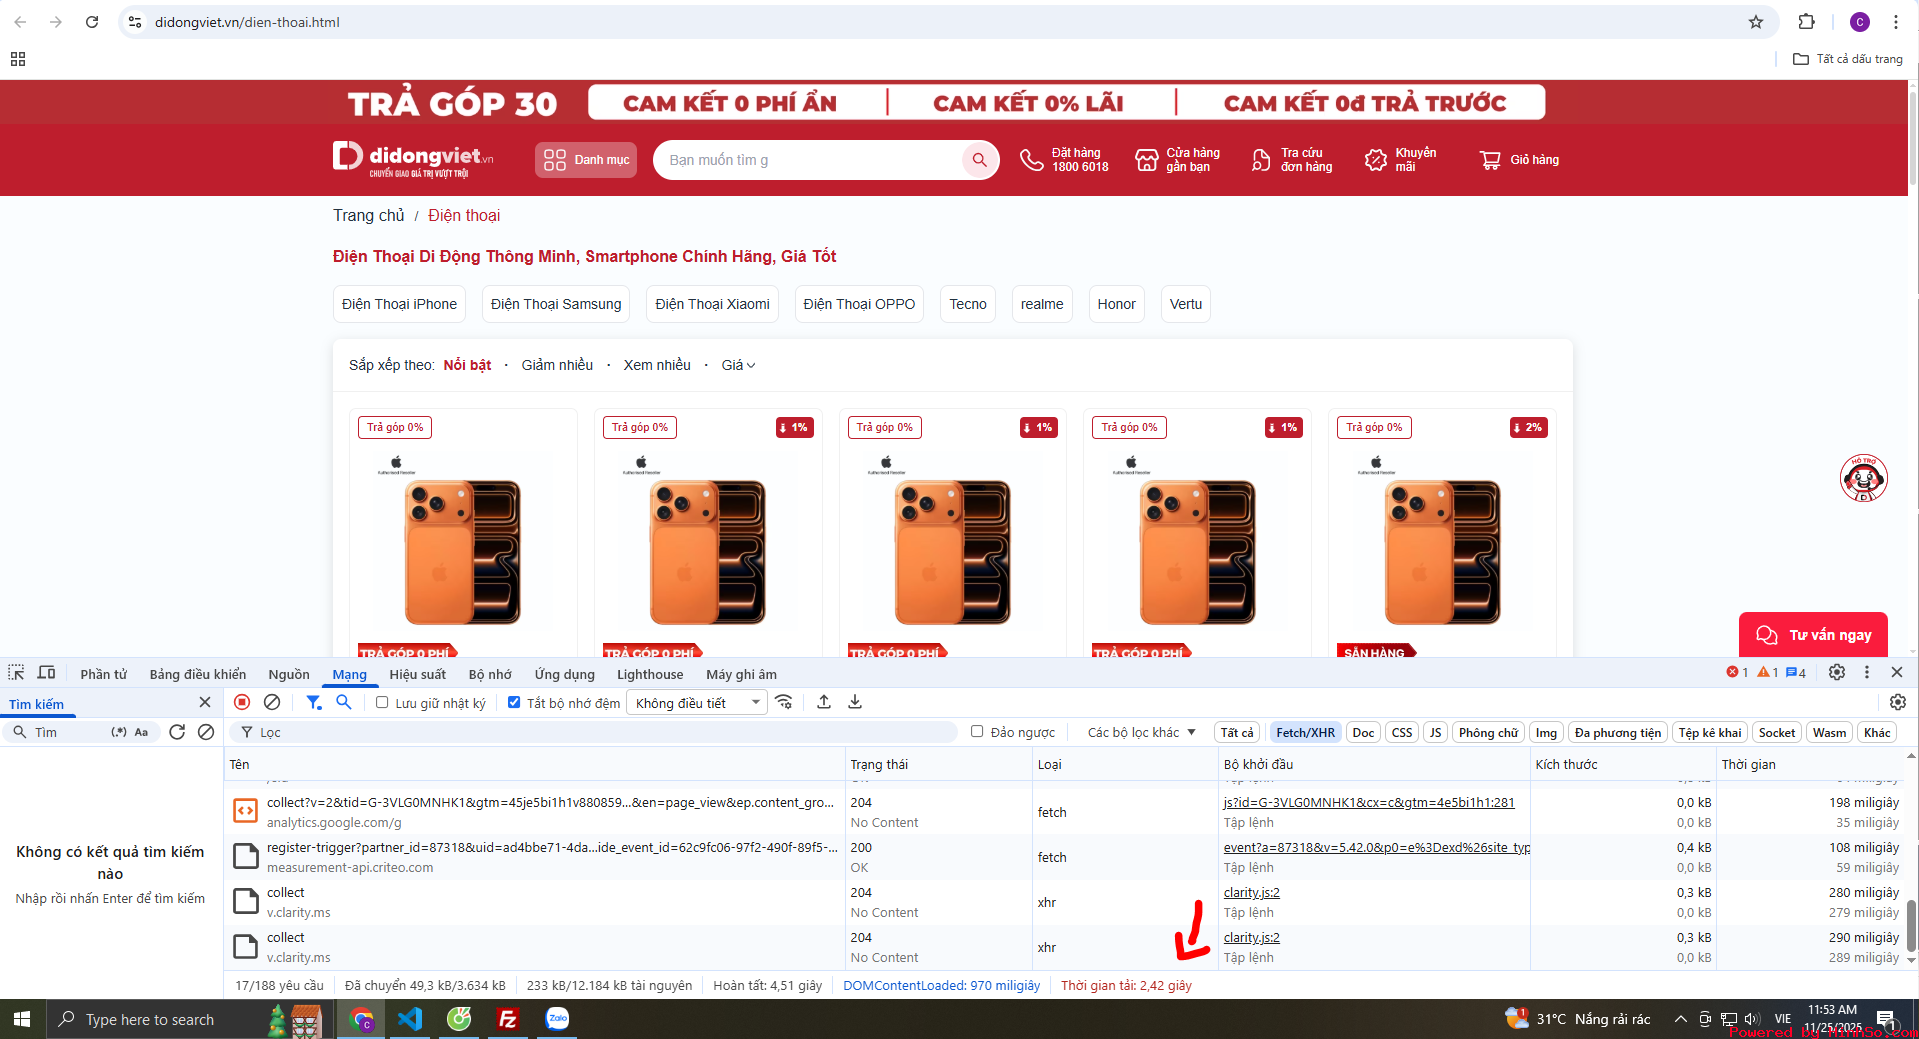Open Visual Studio Code from the taskbar
Image resolution: width=1919 pixels, height=1039 pixels.
410,1019
